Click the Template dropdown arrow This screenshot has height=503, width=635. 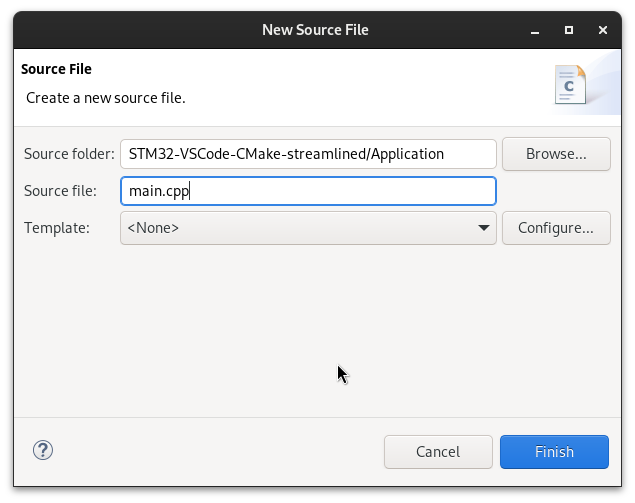coord(484,228)
